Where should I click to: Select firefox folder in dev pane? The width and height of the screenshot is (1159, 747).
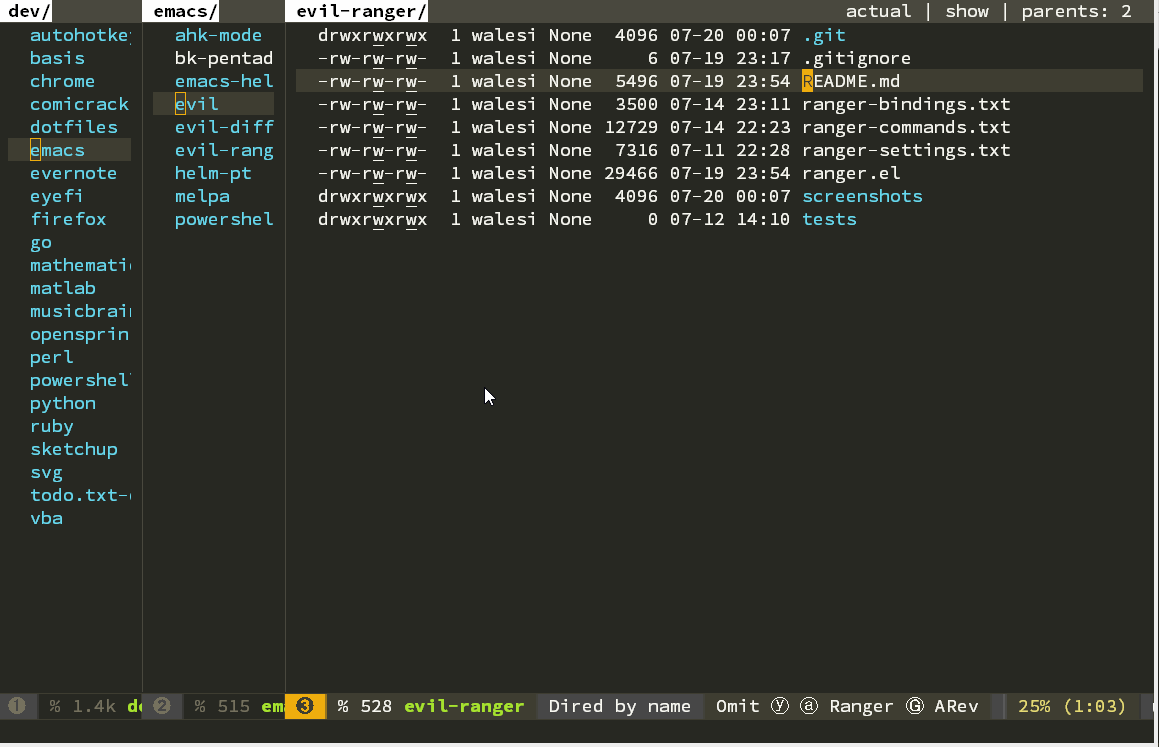click(x=68, y=219)
